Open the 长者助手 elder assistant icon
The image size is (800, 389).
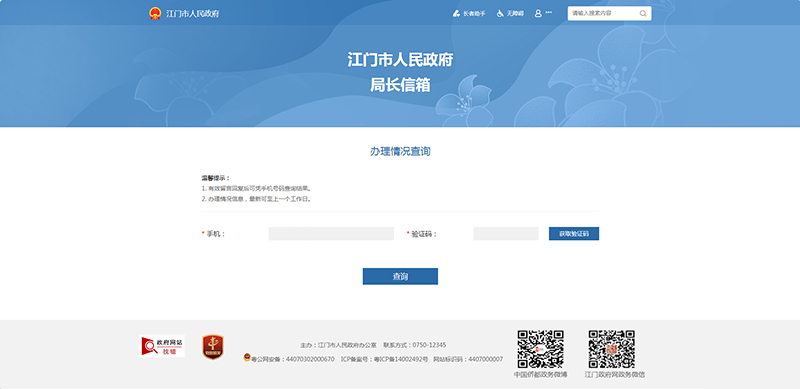[456, 14]
